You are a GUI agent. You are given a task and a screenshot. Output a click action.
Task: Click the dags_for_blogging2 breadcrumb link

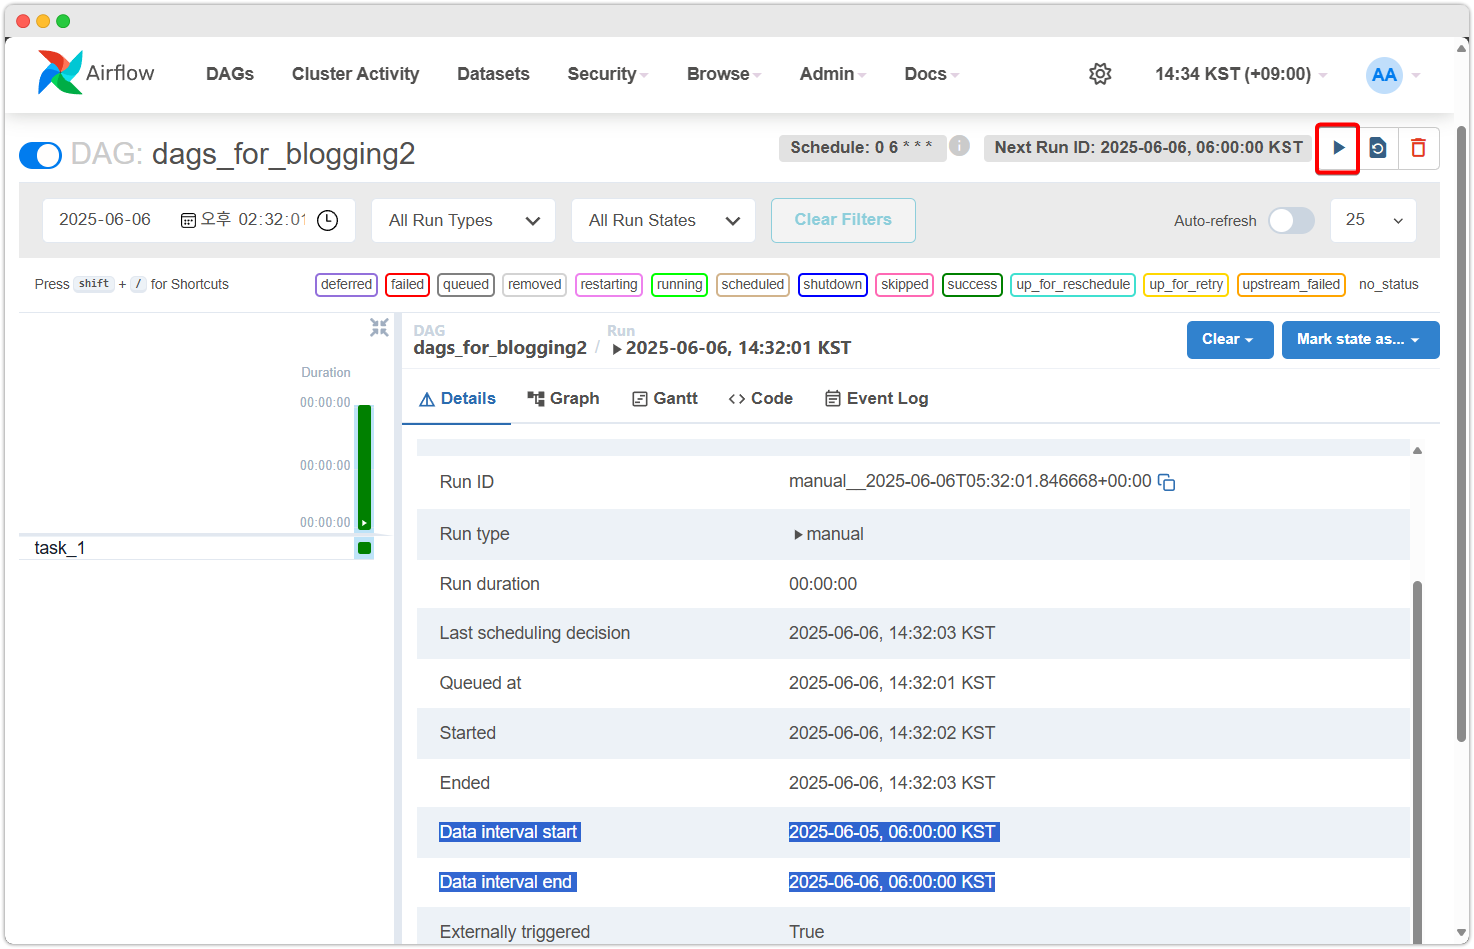click(500, 348)
